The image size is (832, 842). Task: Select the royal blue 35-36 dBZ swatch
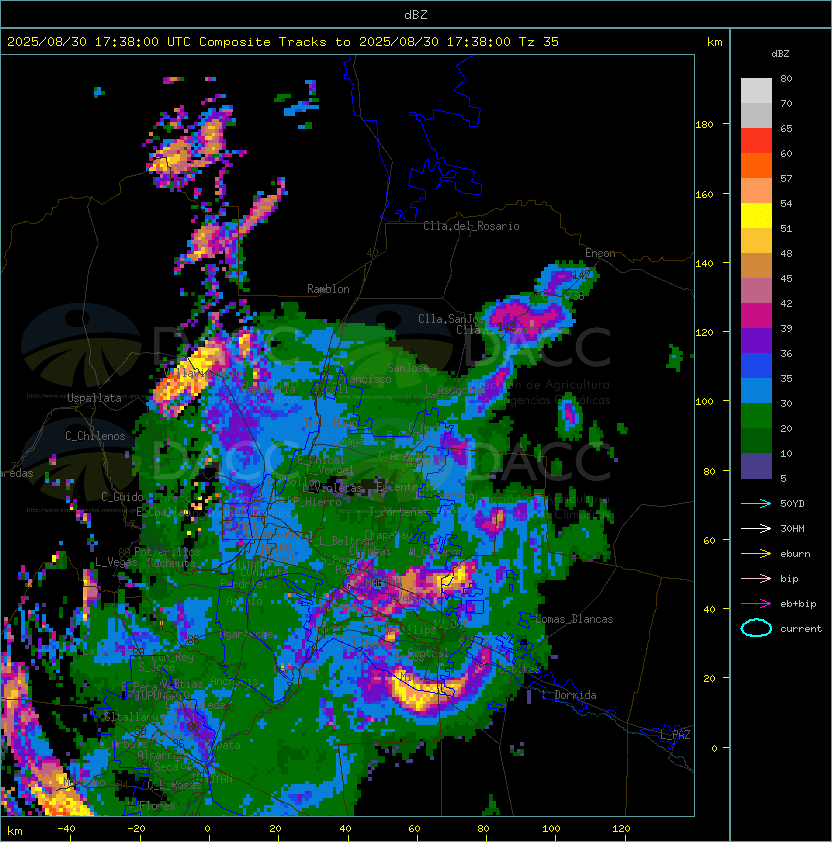pos(756,366)
